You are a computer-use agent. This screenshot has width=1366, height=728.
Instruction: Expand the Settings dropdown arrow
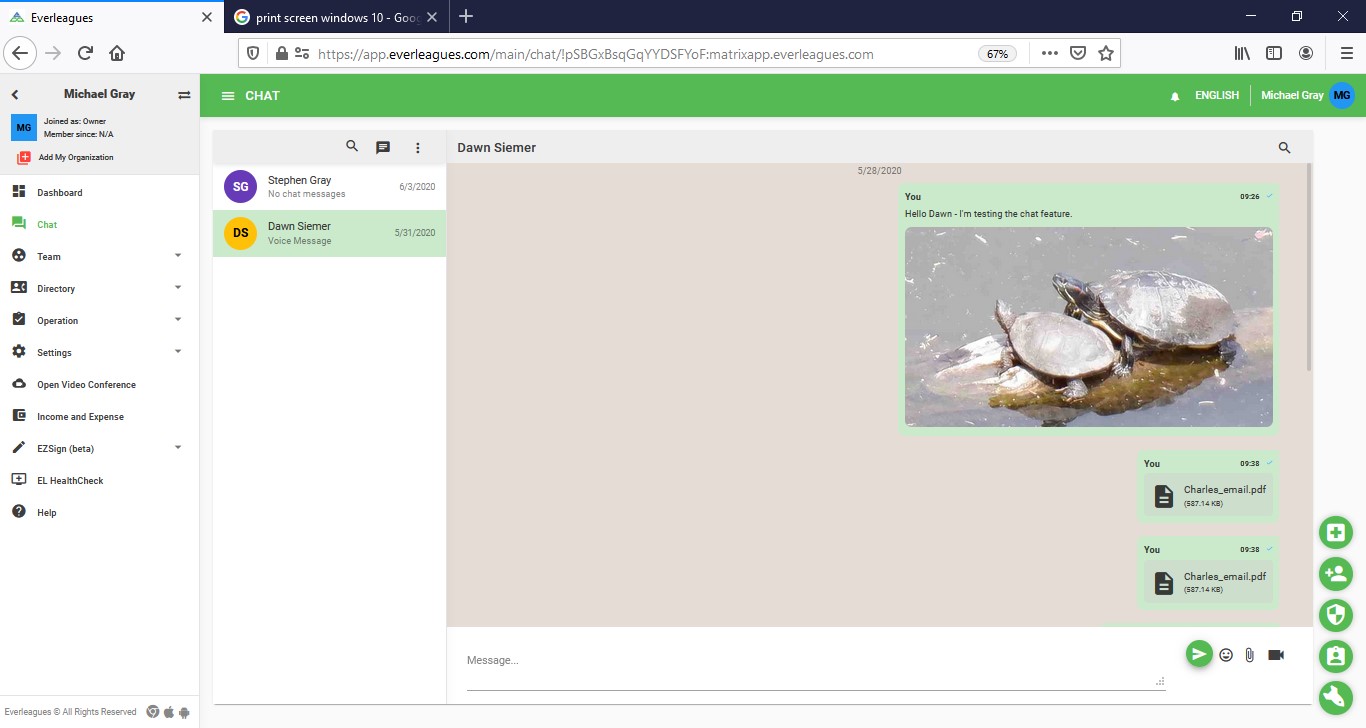click(178, 352)
